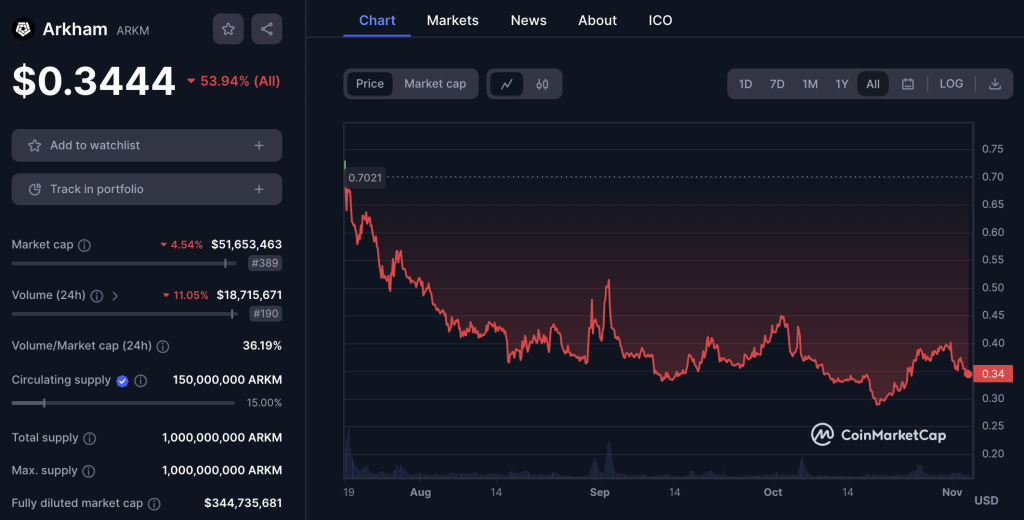Expand Volume (24h) details chevron
Image resolution: width=1024 pixels, height=520 pixels.
(115, 296)
